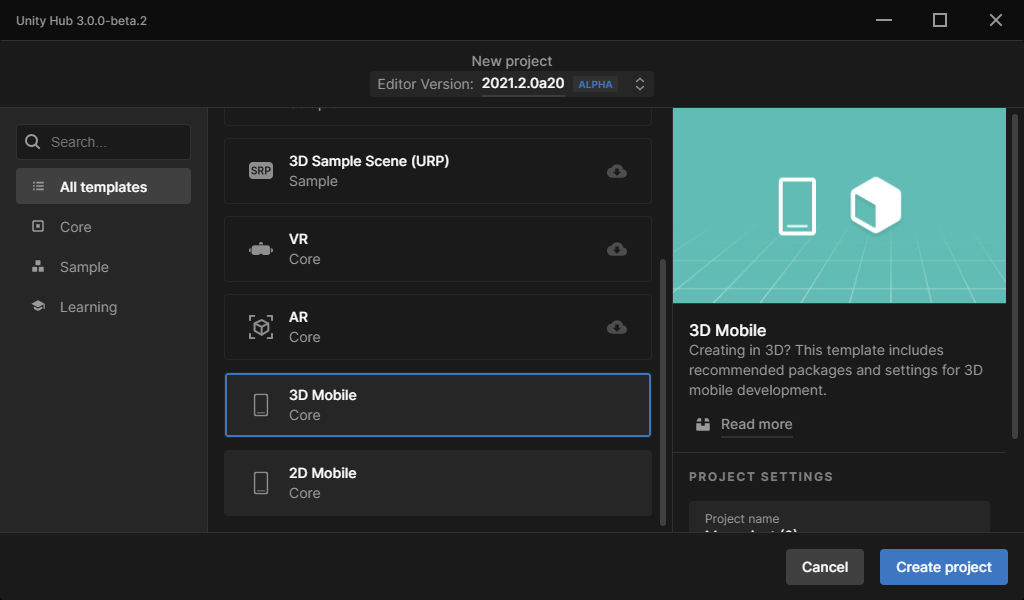Click the Learning category icon

39,306
